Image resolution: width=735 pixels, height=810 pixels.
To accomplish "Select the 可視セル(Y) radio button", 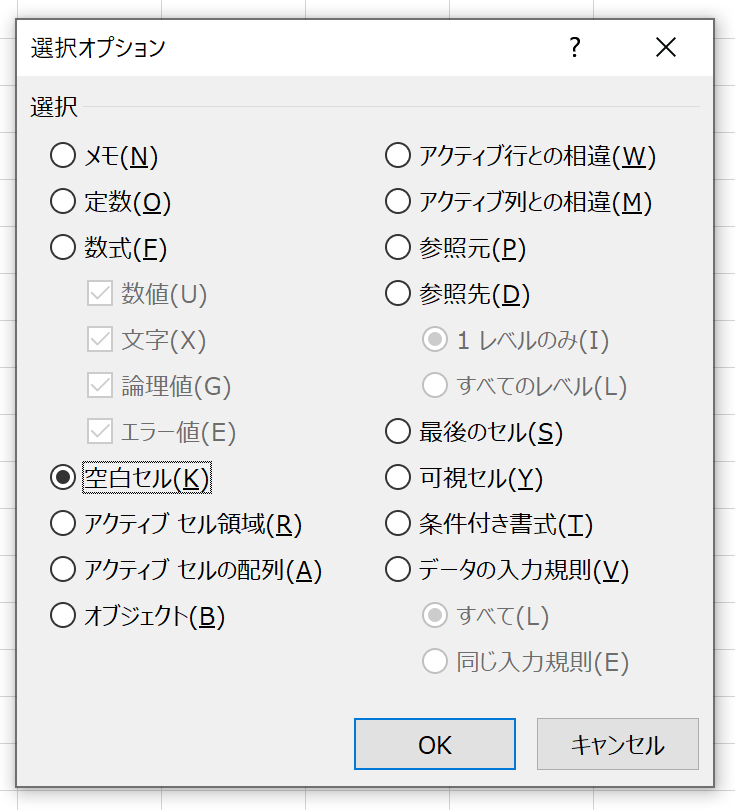I will pyautogui.click(x=398, y=478).
